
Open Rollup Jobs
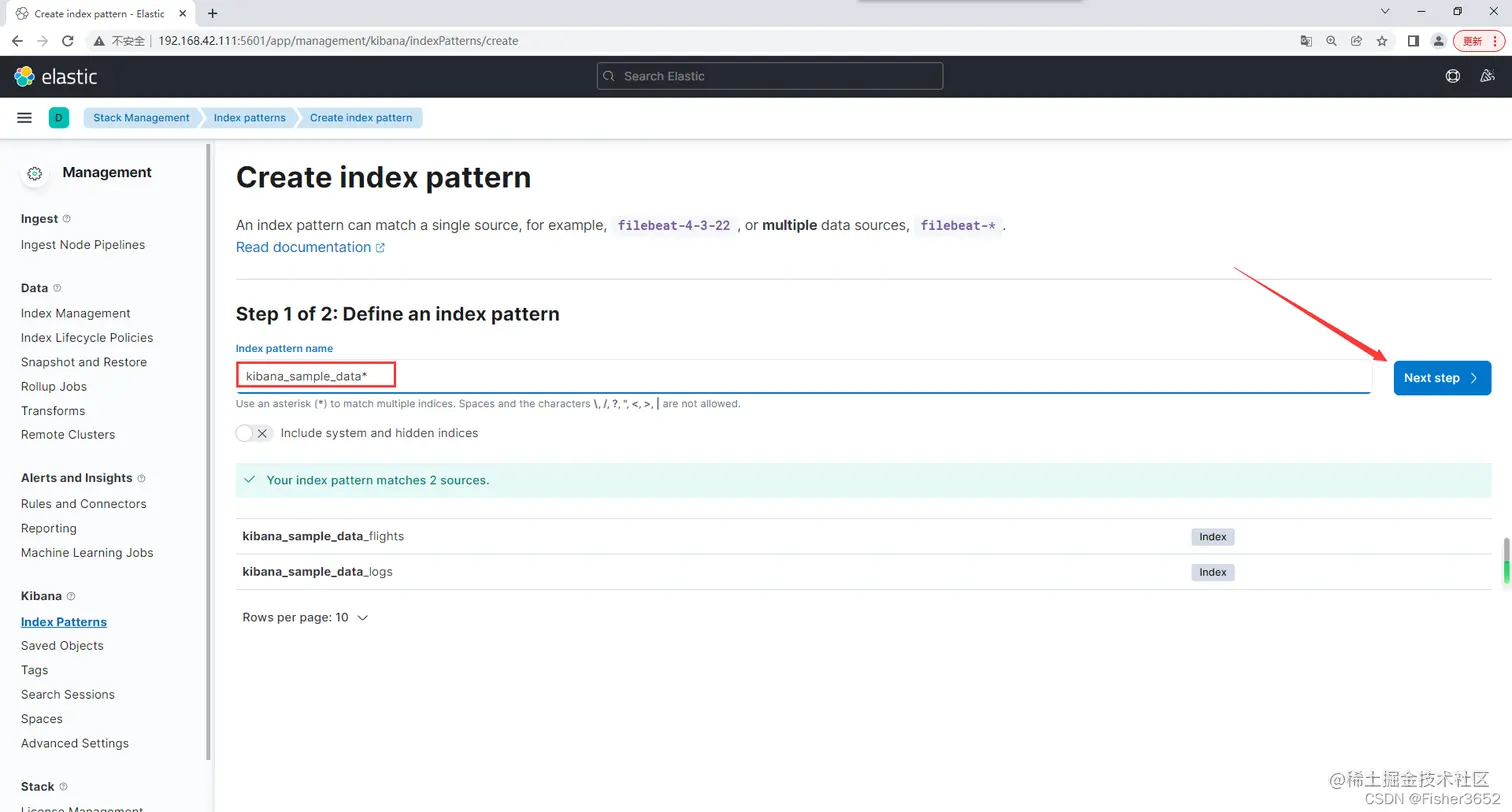click(x=54, y=387)
